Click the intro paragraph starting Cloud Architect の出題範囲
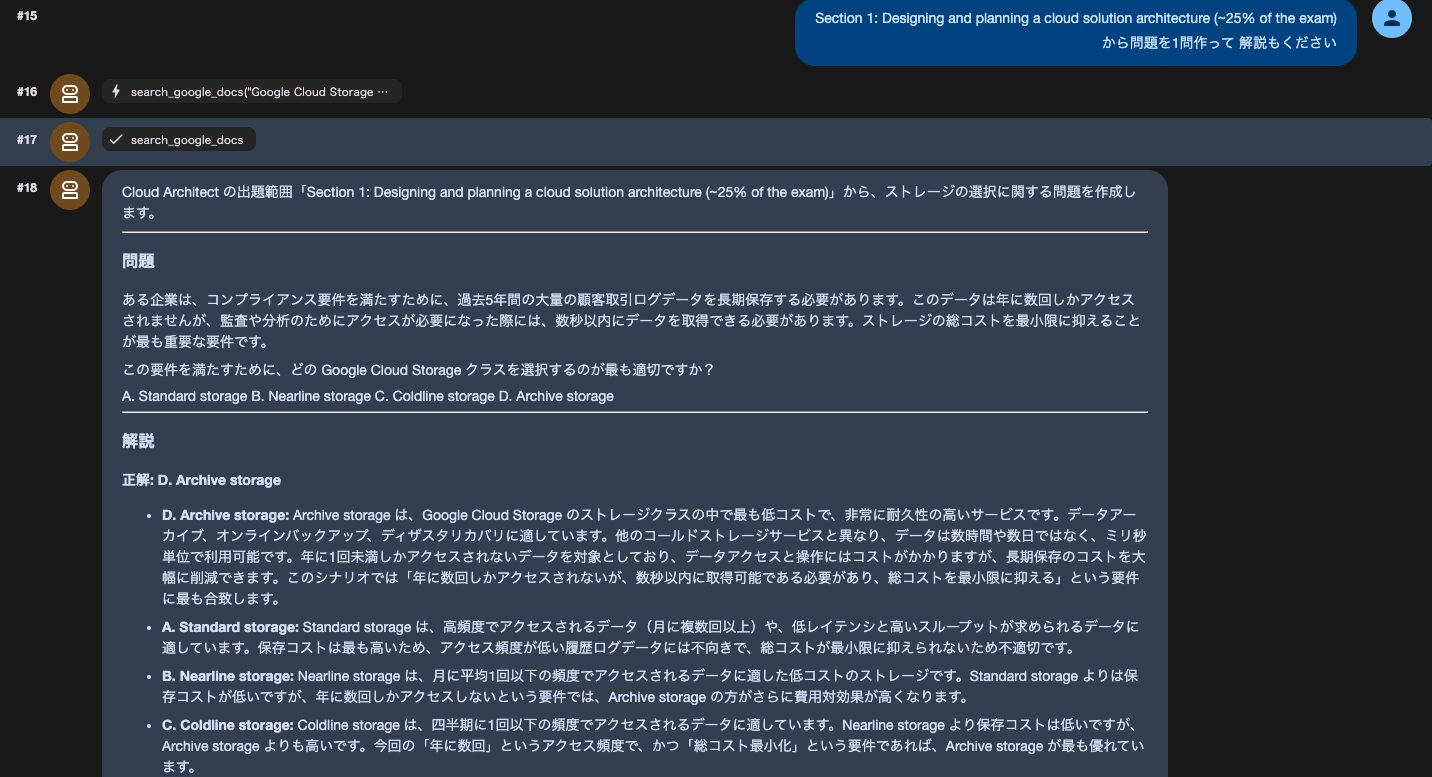 coord(629,202)
